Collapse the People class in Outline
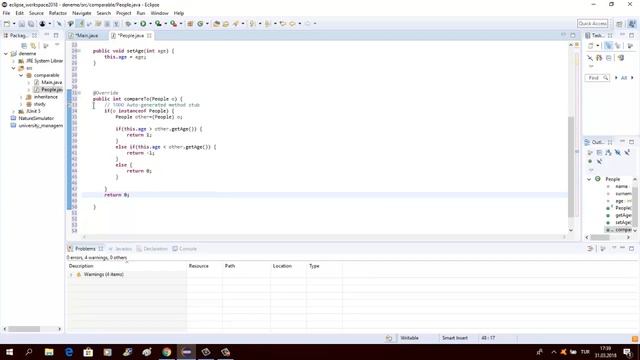The image size is (640, 360). [x=589, y=179]
